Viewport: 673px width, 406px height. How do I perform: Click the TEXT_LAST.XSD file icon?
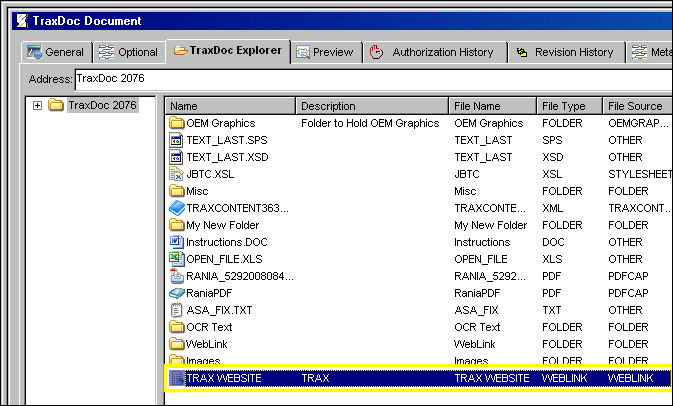tap(176, 157)
